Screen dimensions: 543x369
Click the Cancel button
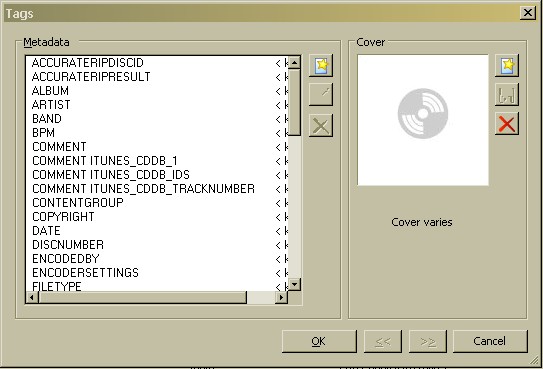coord(490,341)
